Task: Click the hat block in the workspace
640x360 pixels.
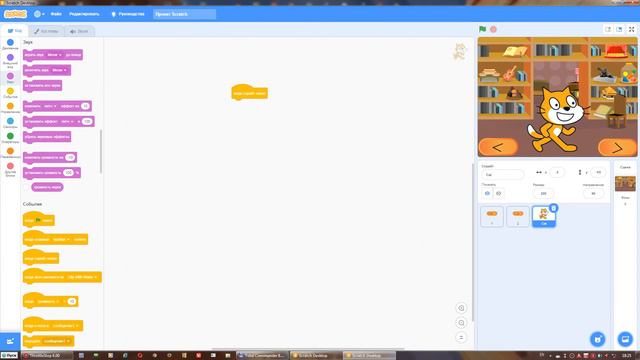Action: 249,92
